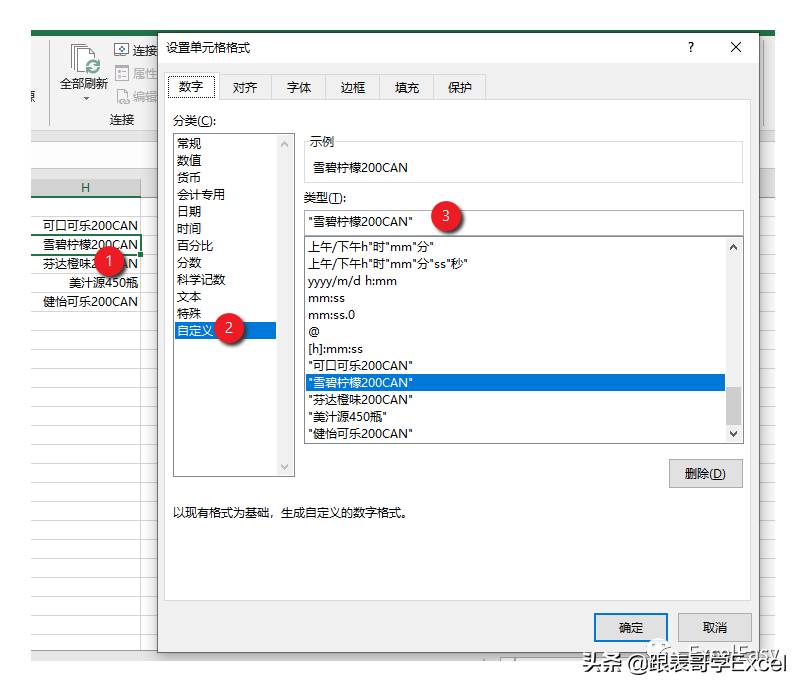Image resolution: width=804 pixels, height=691 pixels.
Task: Choose the @ text format
Action: tap(515, 332)
